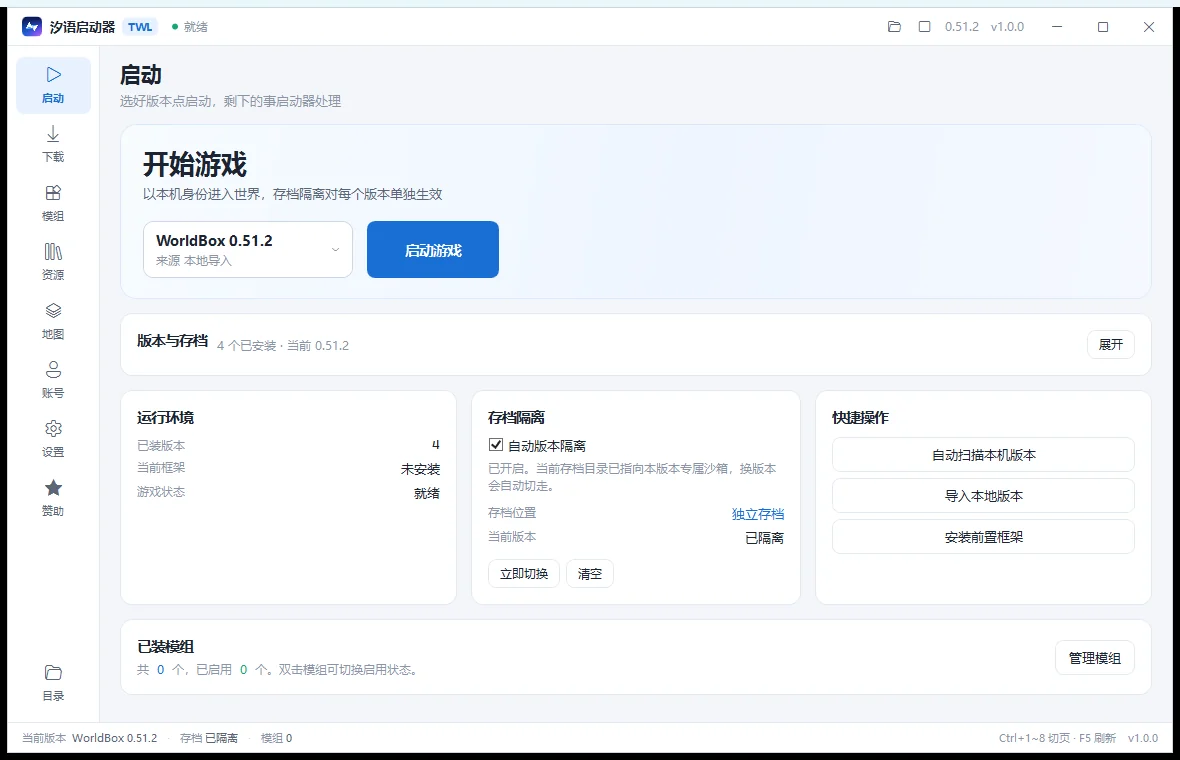This screenshot has height=760, width=1180.
Task: Click the 就绪 value for 游戏状态
Action: coord(427,494)
